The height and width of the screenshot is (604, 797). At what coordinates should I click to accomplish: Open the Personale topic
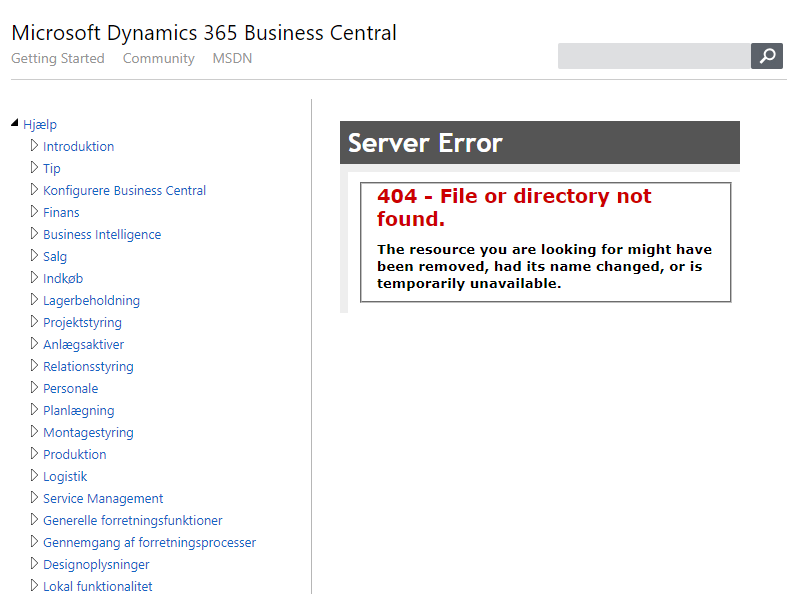coord(71,388)
